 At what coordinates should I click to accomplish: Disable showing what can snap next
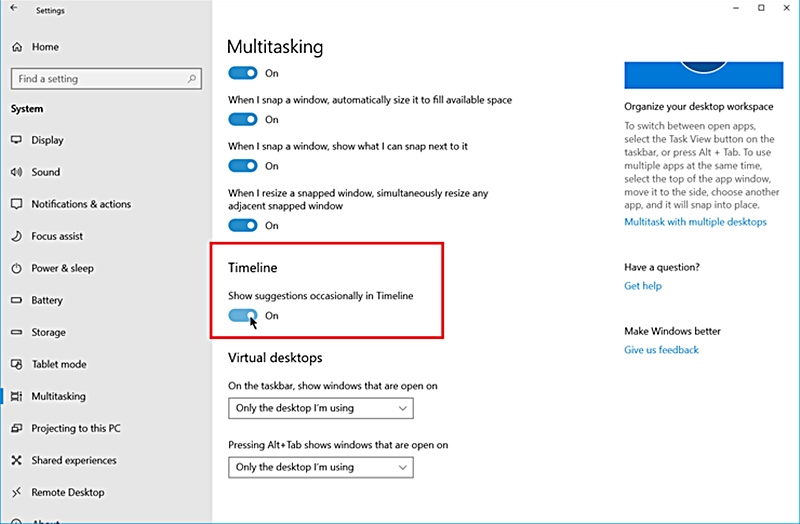tap(243, 166)
